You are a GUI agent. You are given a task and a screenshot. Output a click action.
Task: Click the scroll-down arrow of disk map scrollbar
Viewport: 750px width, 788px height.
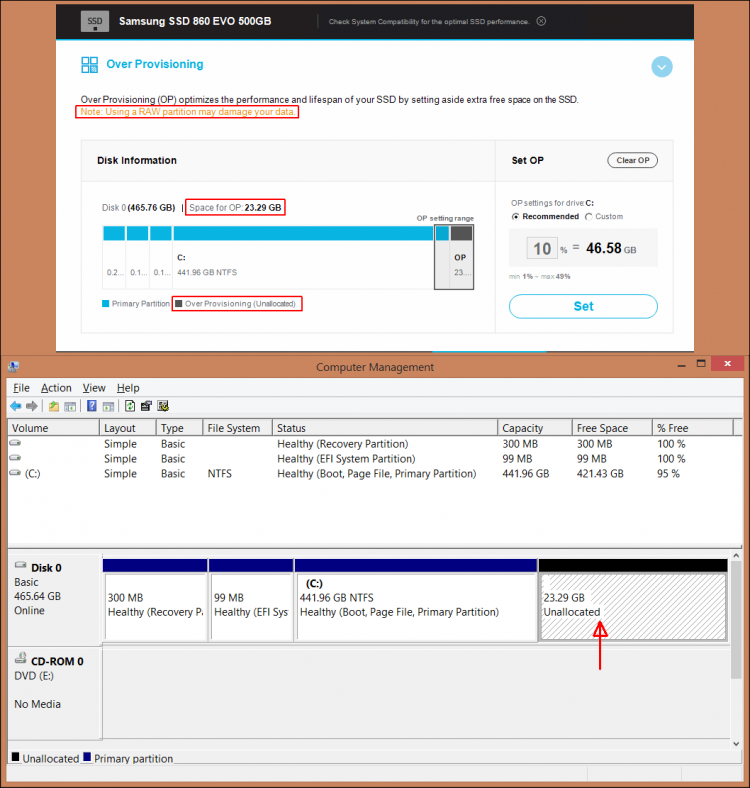coord(736,744)
